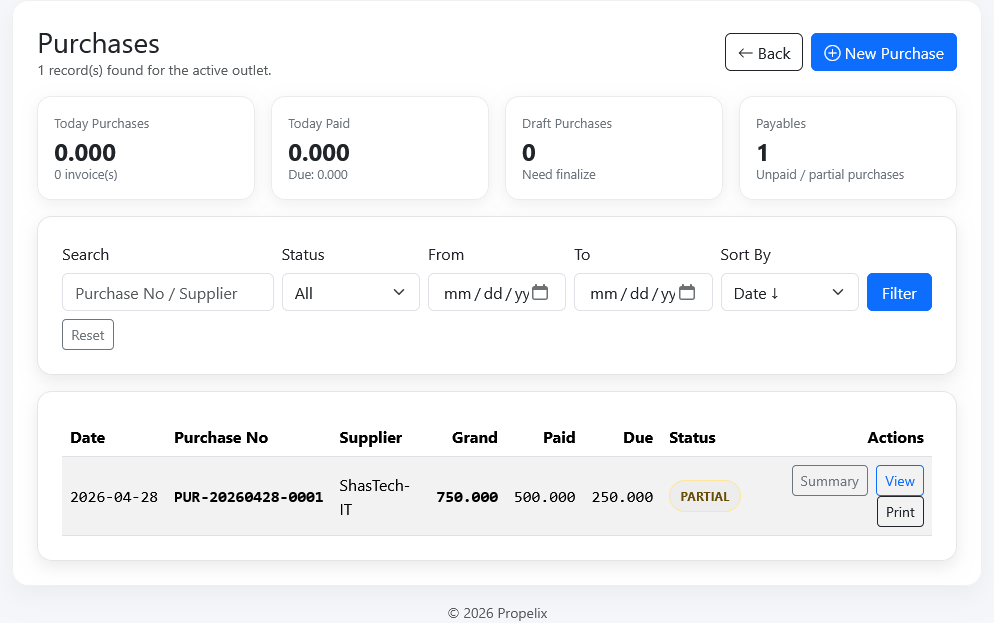Click the Due column header
This screenshot has height=623, width=994.
pyautogui.click(x=638, y=437)
